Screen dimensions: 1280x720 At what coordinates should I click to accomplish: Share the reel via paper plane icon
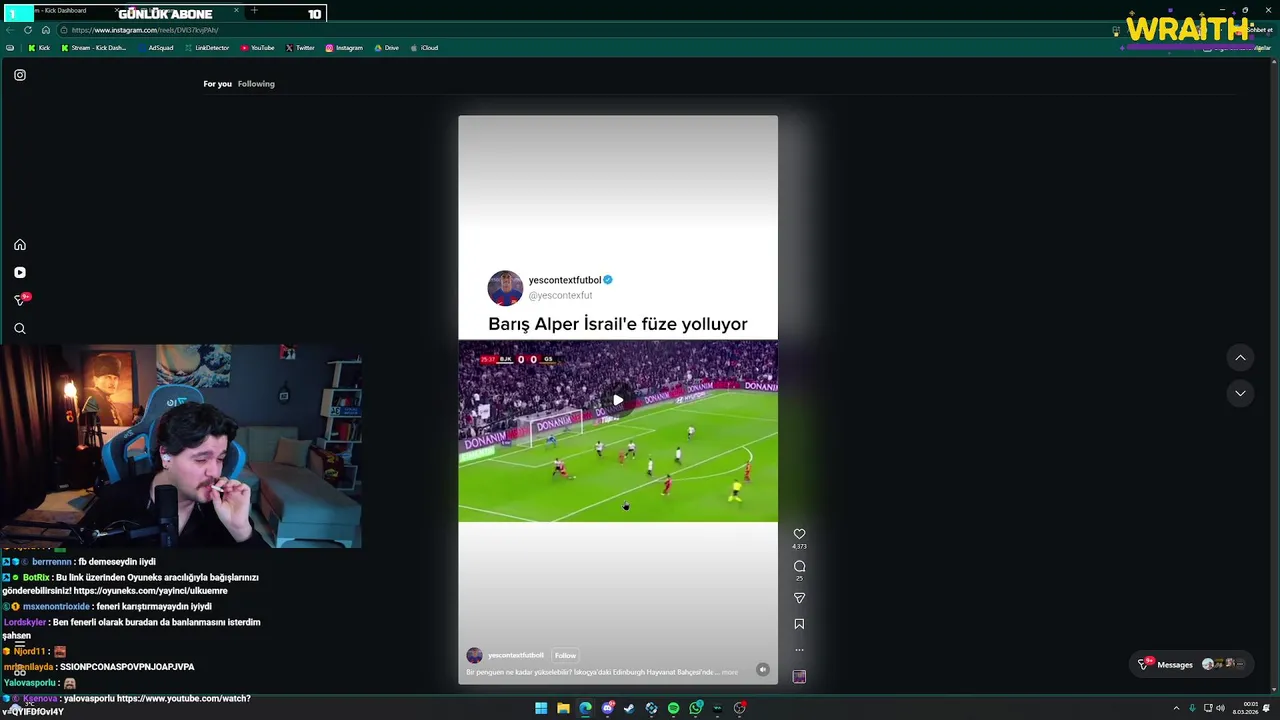tap(799, 598)
